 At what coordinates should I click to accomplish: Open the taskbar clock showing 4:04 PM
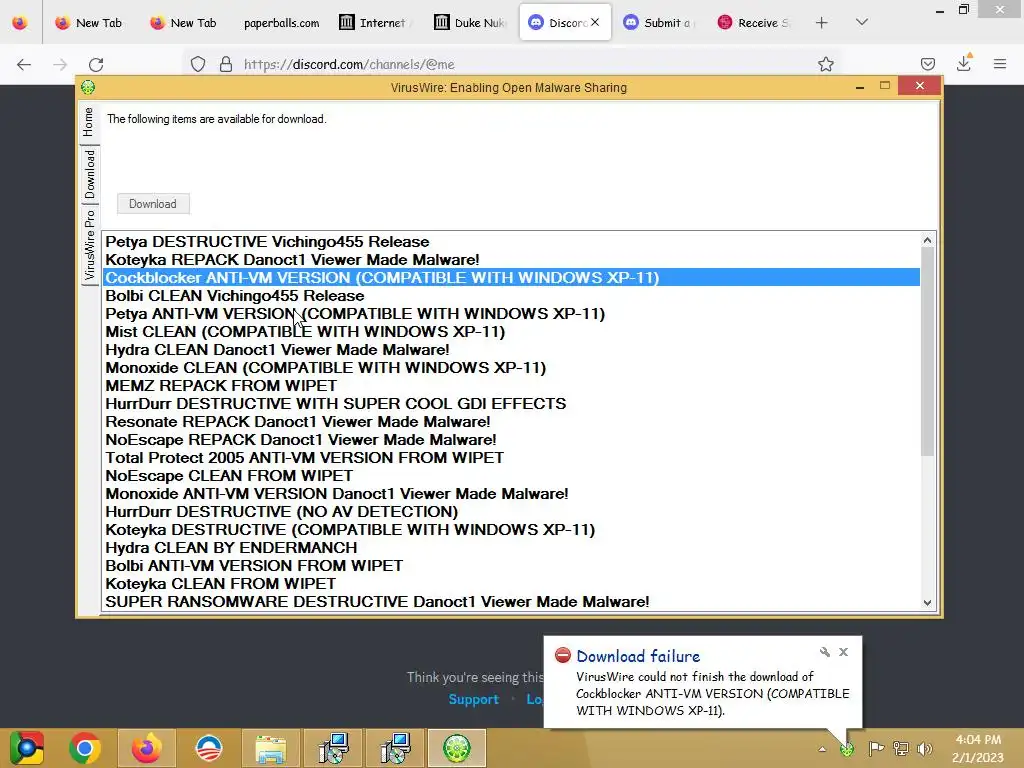[x=978, y=748]
